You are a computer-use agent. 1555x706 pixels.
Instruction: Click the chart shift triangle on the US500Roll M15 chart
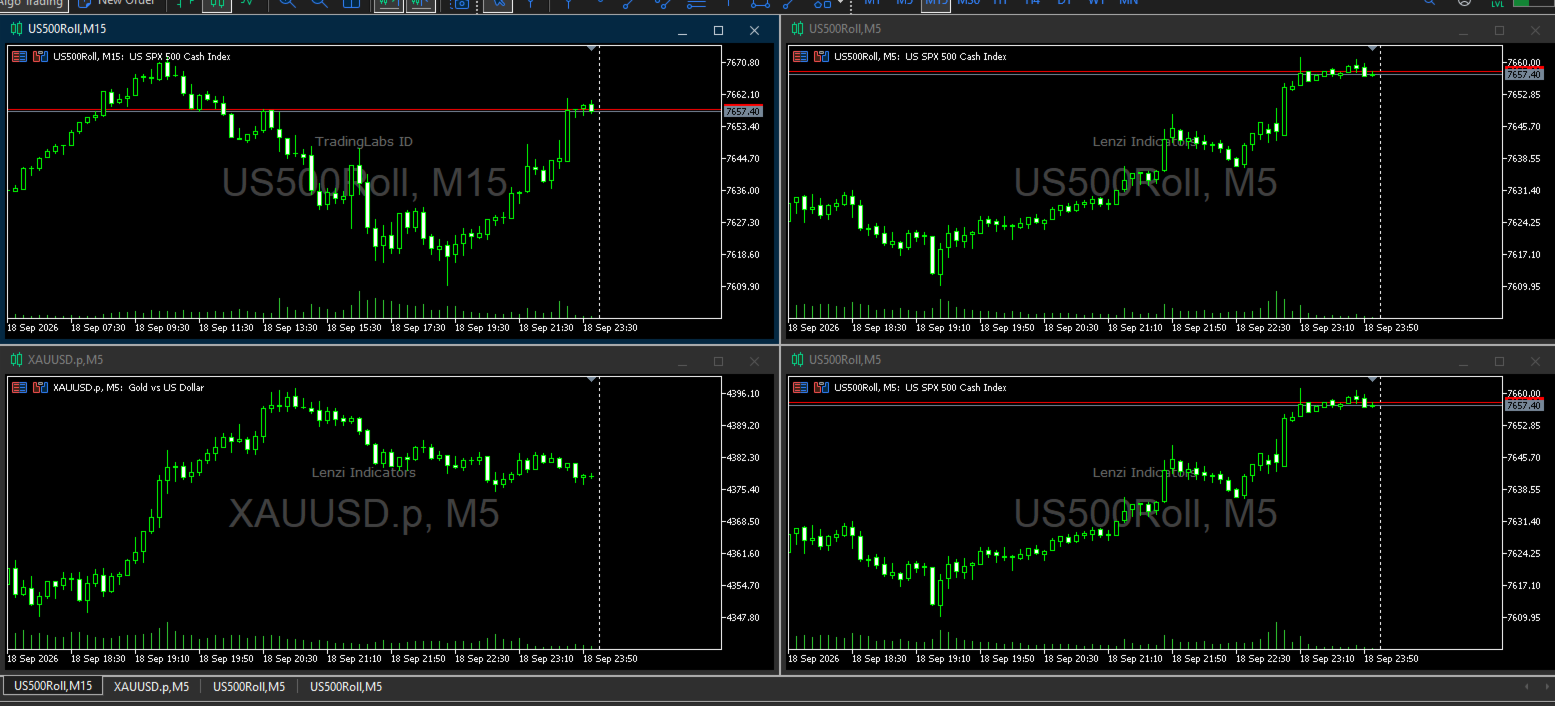(x=592, y=48)
